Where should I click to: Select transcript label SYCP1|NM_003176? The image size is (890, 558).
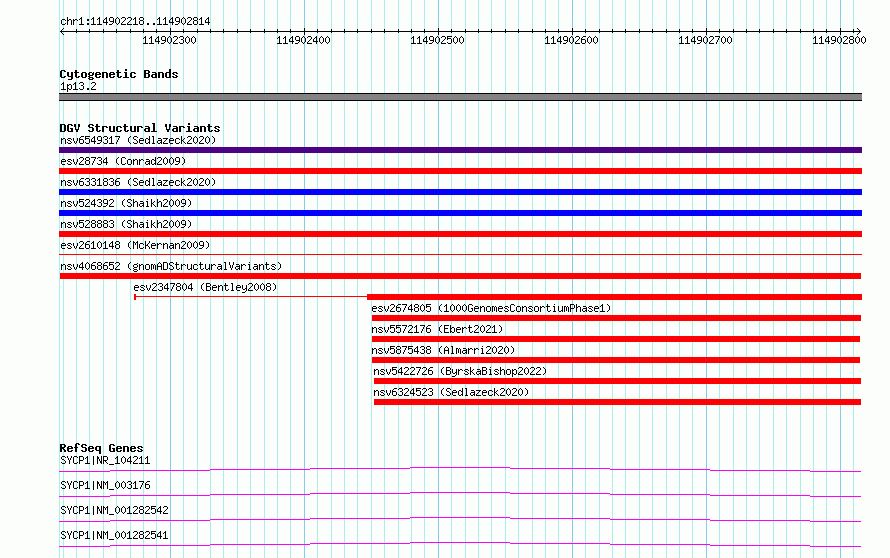pos(105,485)
